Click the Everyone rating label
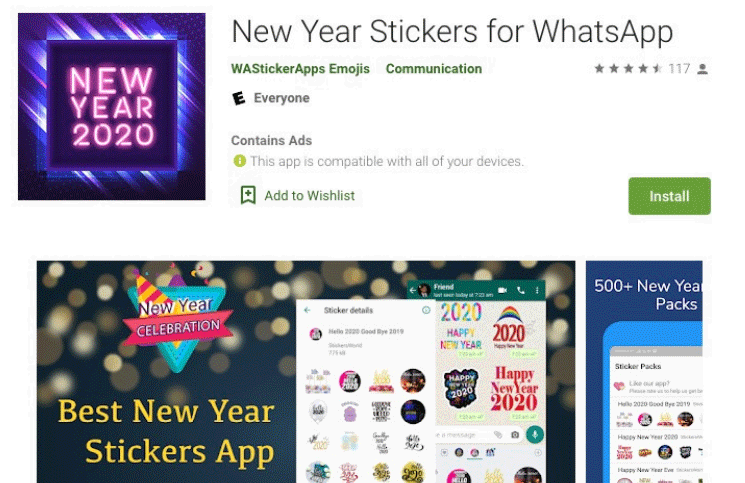 coord(281,98)
